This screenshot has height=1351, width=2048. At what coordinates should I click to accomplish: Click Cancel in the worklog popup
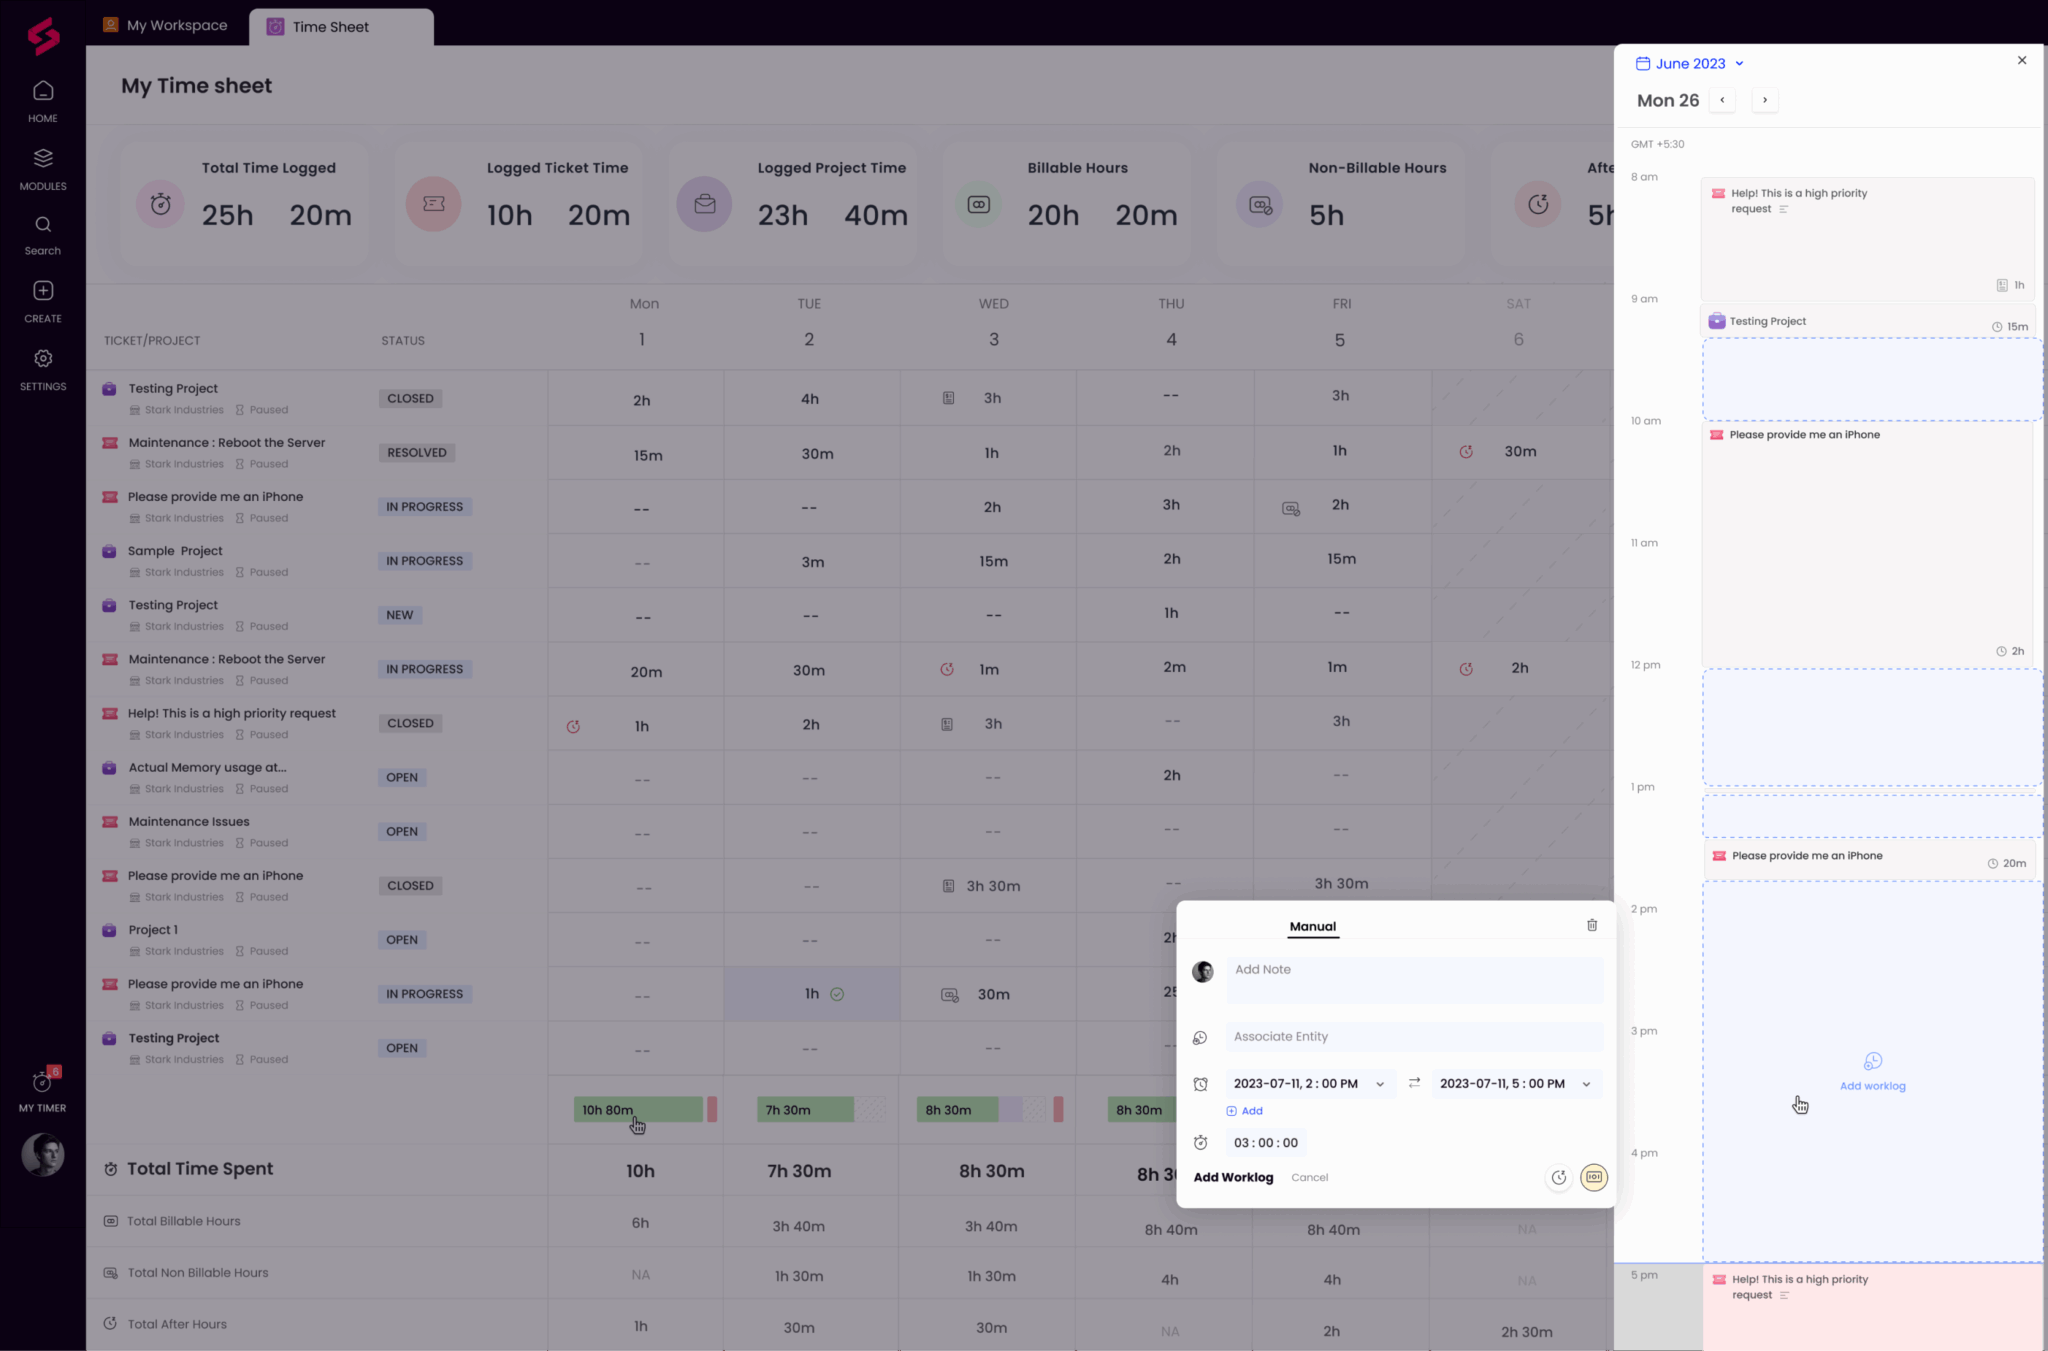1309,1177
